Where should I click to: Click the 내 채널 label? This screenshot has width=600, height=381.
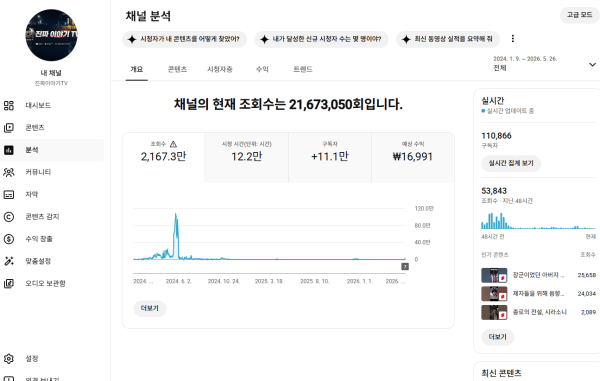pos(51,73)
